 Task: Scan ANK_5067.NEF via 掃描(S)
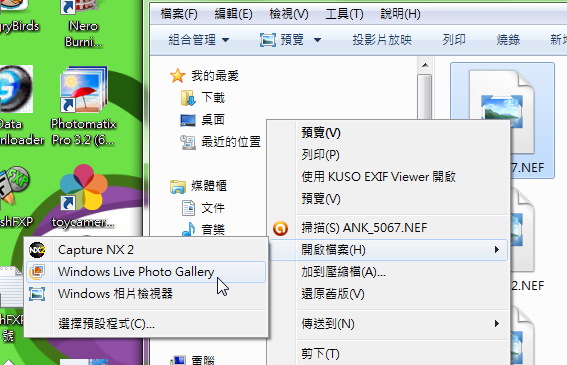[389, 228]
